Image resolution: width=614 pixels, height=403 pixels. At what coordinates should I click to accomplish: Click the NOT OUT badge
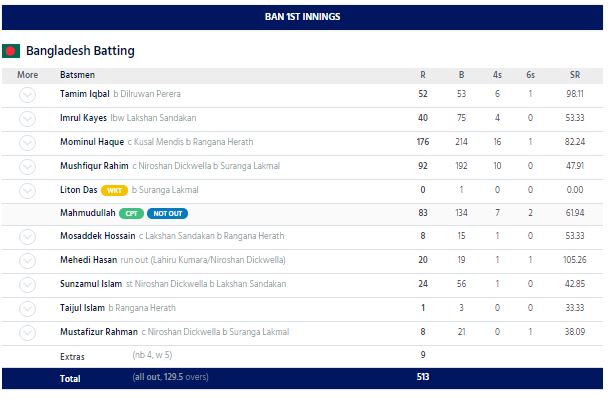pyautogui.click(x=168, y=214)
